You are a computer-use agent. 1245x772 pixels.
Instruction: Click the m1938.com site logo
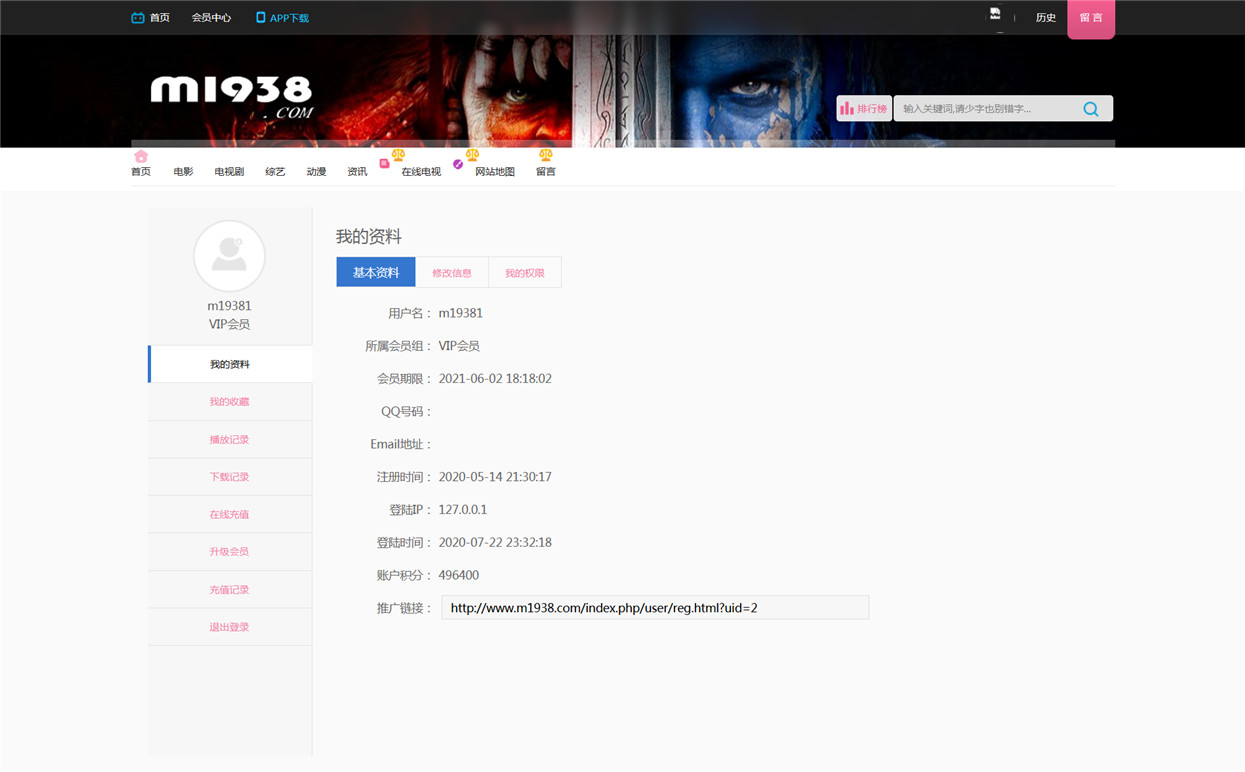pyautogui.click(x=232, y=97)
